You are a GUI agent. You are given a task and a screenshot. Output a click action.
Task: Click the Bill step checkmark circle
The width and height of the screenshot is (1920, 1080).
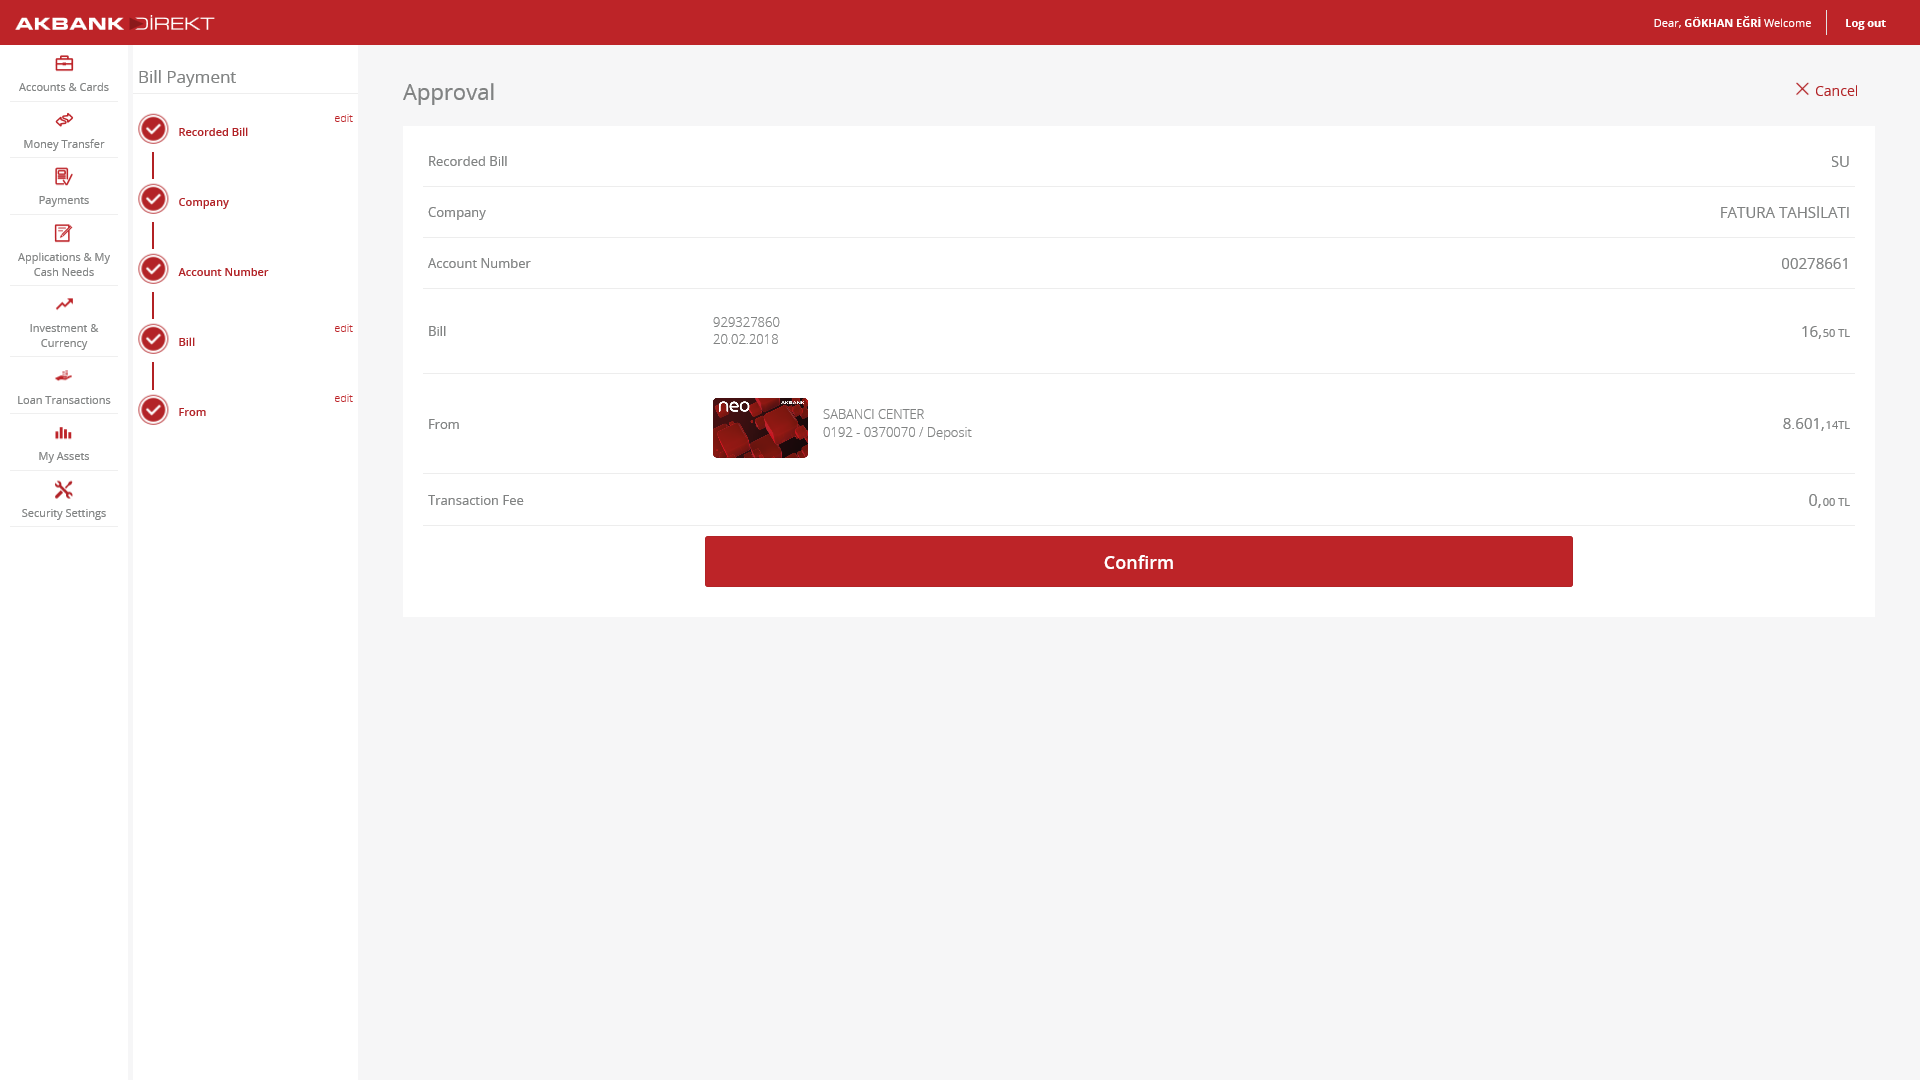pyautogui.click(x=153, y=339)
